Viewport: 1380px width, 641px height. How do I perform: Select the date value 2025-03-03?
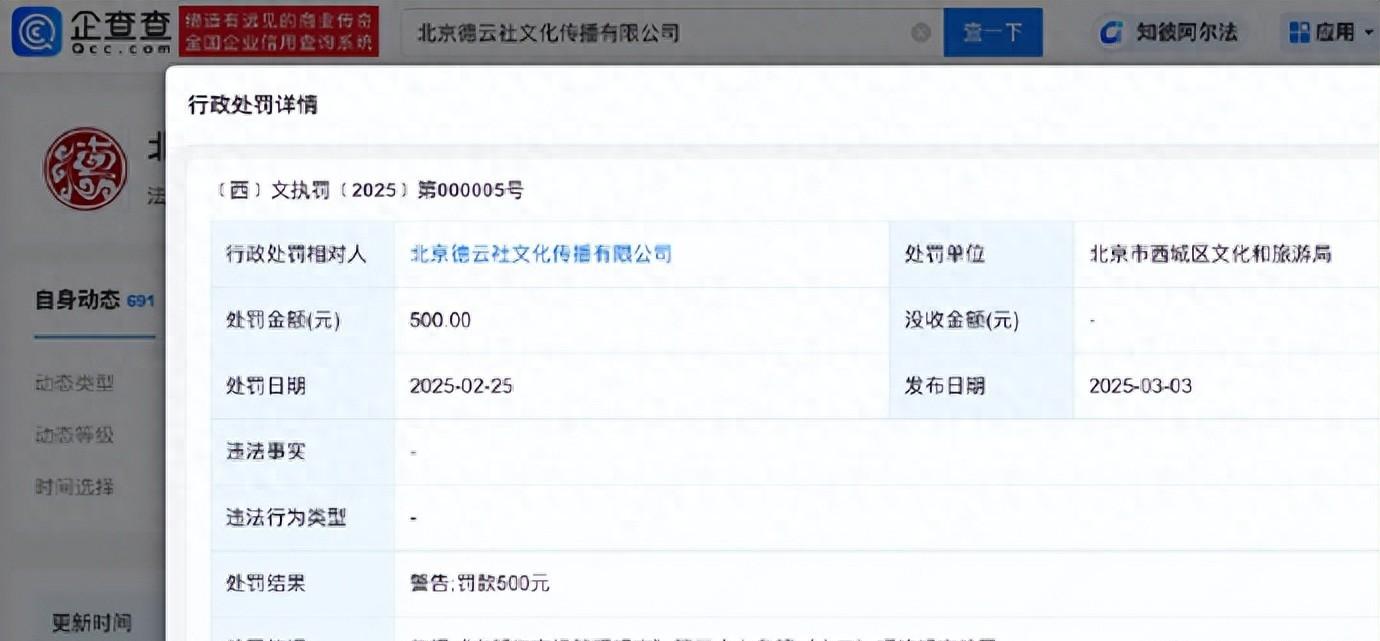click(x=1140, y=386)
